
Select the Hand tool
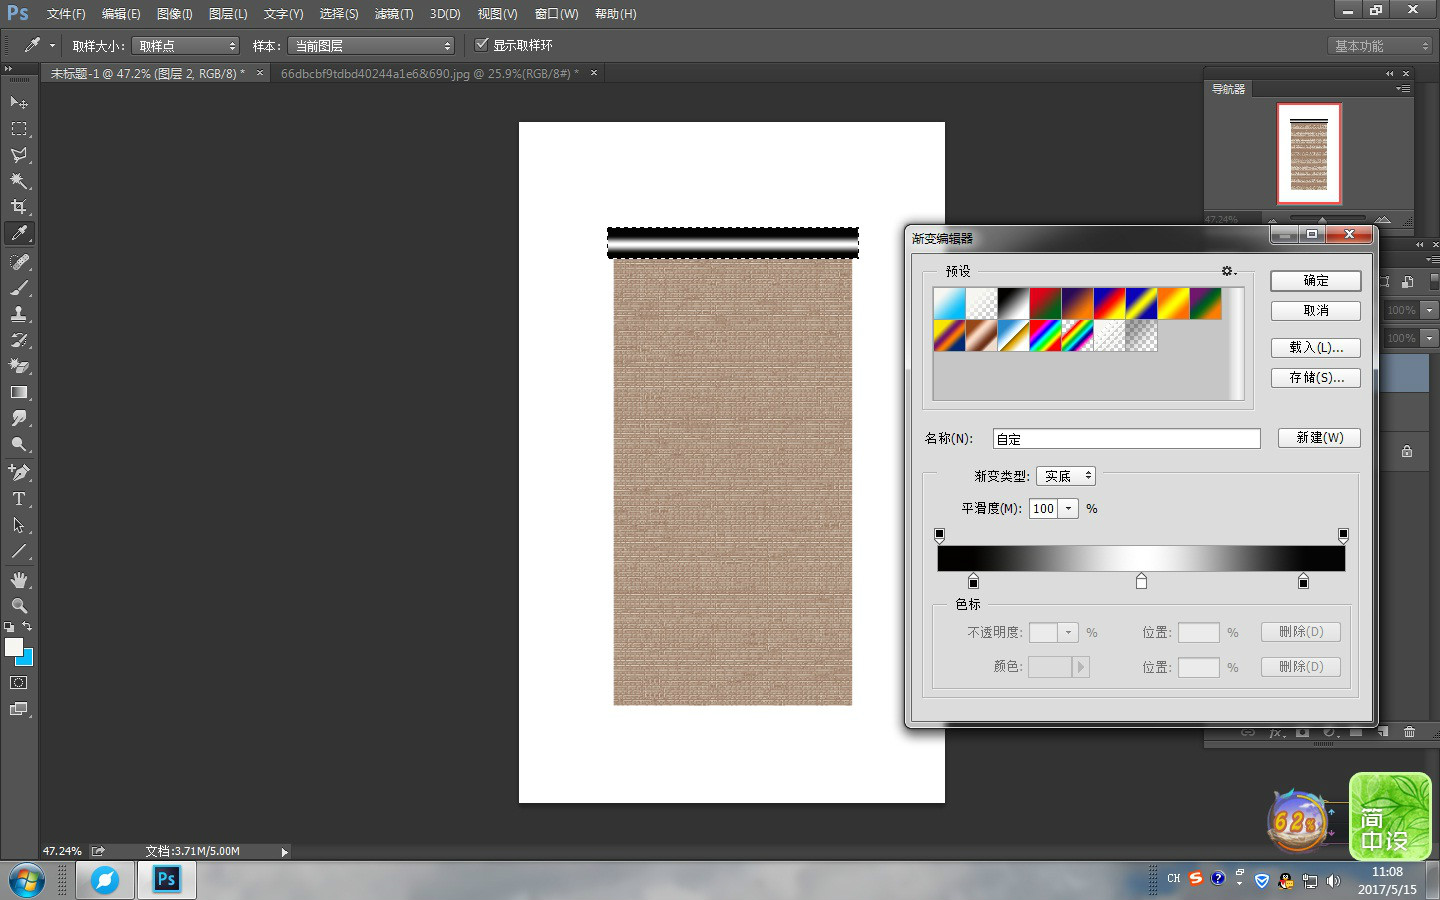[19, 580]
